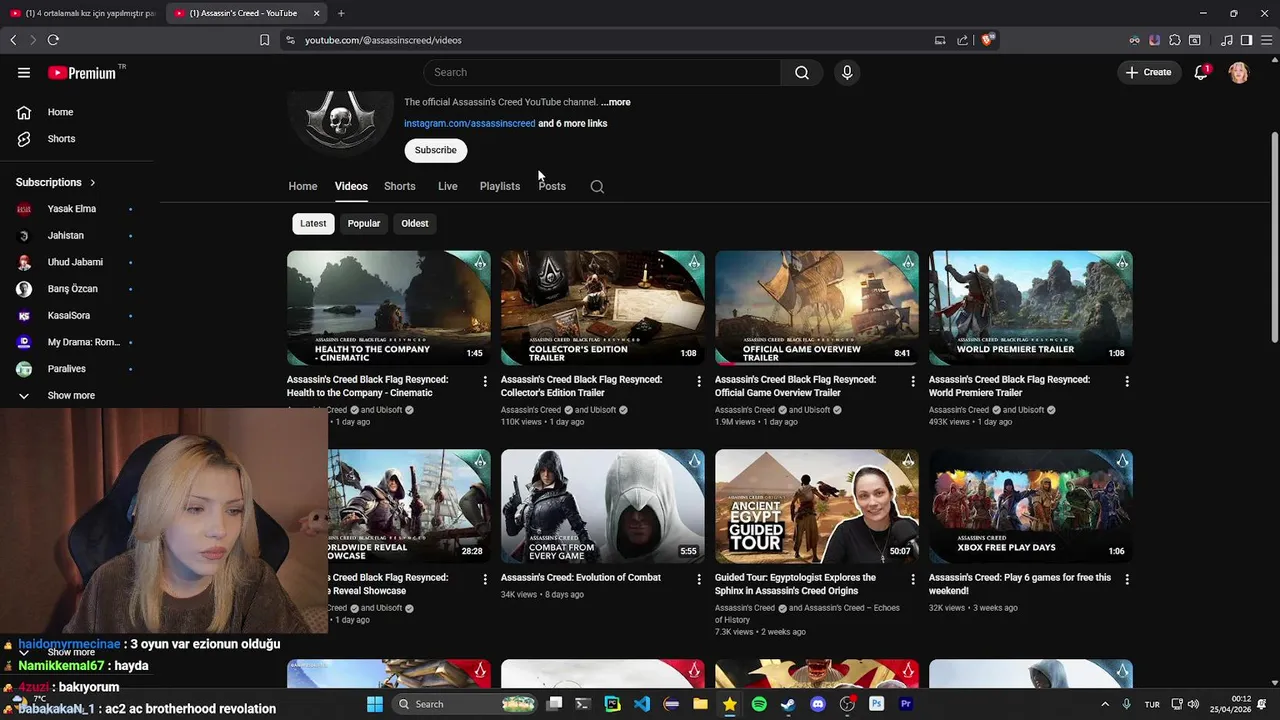The height and width of the screenshot is (720, 1280).
Task: Go back to the previous page
Action: pos(13,40)
